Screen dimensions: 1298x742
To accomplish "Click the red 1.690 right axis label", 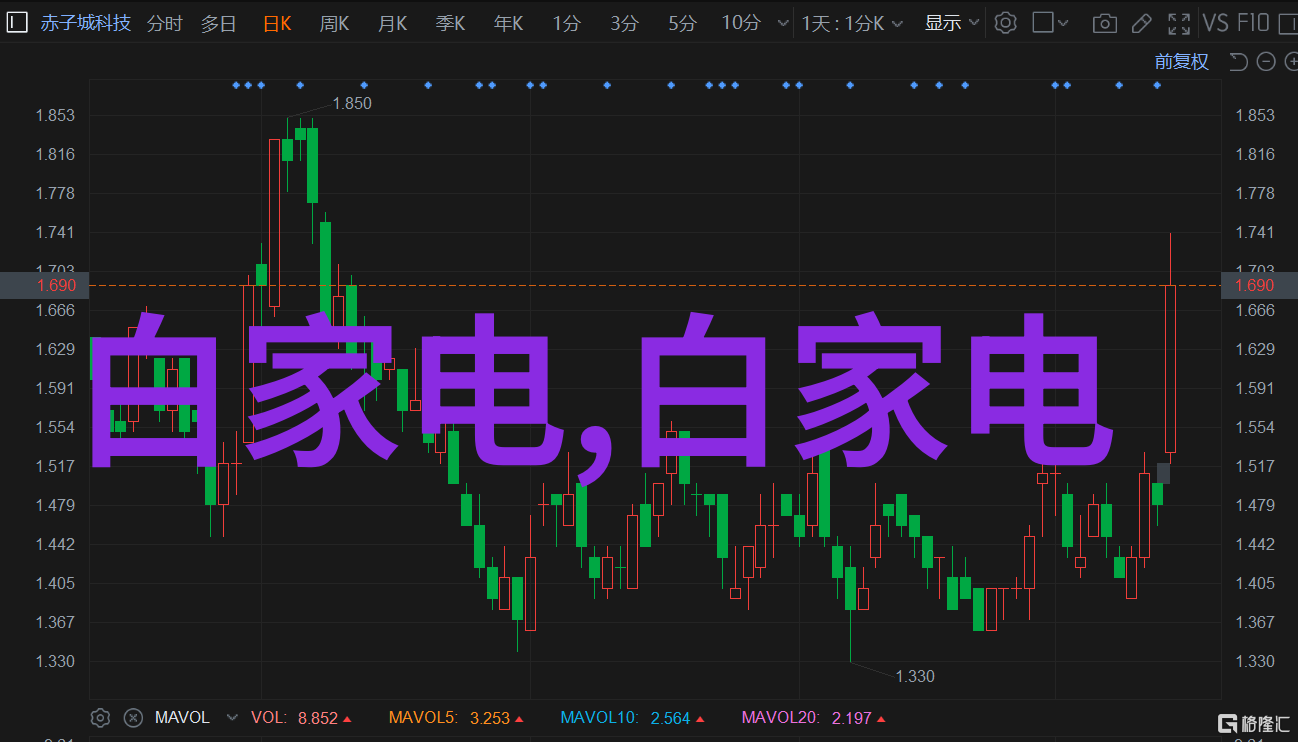I will coord(1255,286).
